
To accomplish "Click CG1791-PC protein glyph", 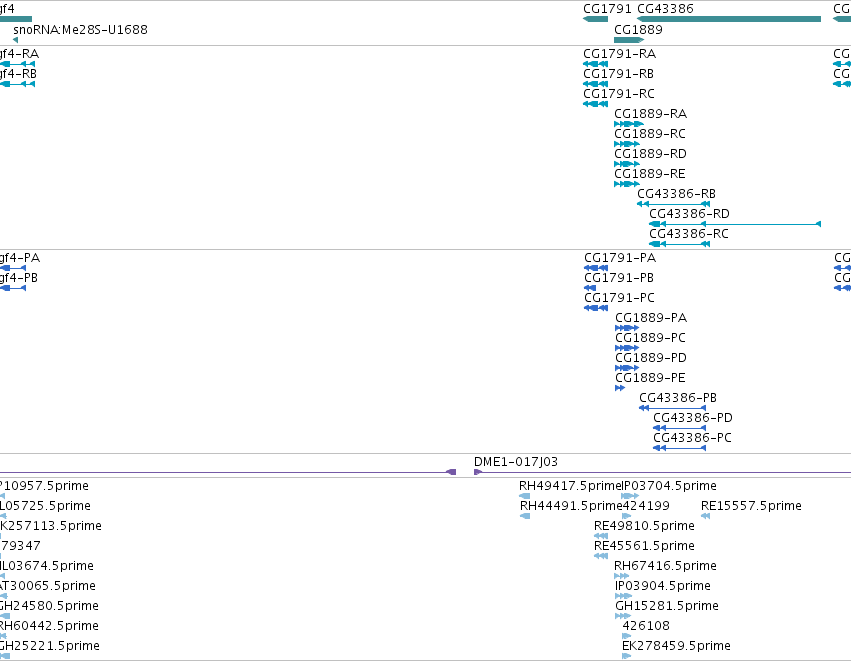I will 596,308.
